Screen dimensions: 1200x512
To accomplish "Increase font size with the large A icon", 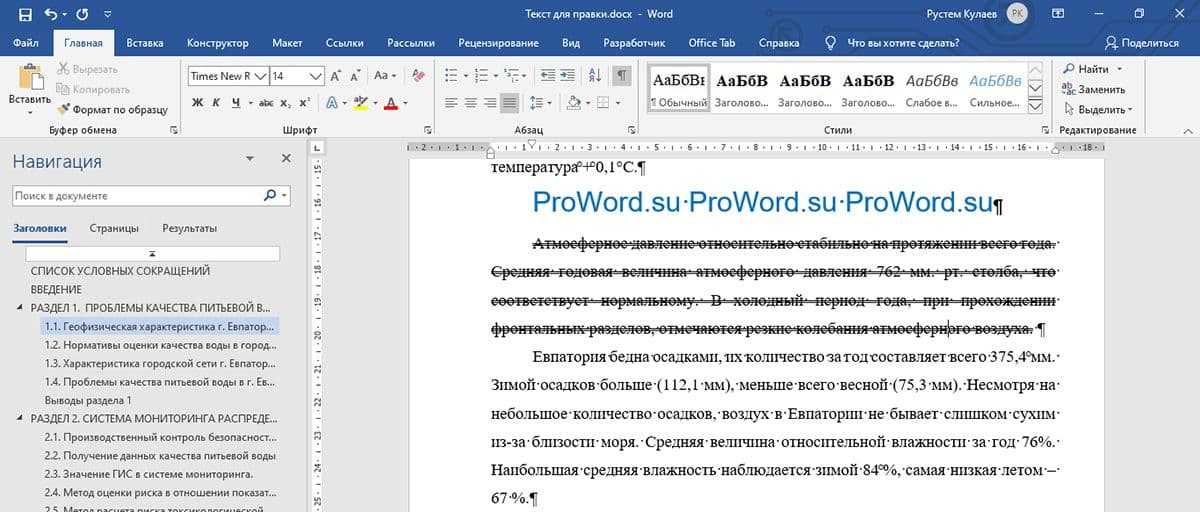I will click(336, 75).
